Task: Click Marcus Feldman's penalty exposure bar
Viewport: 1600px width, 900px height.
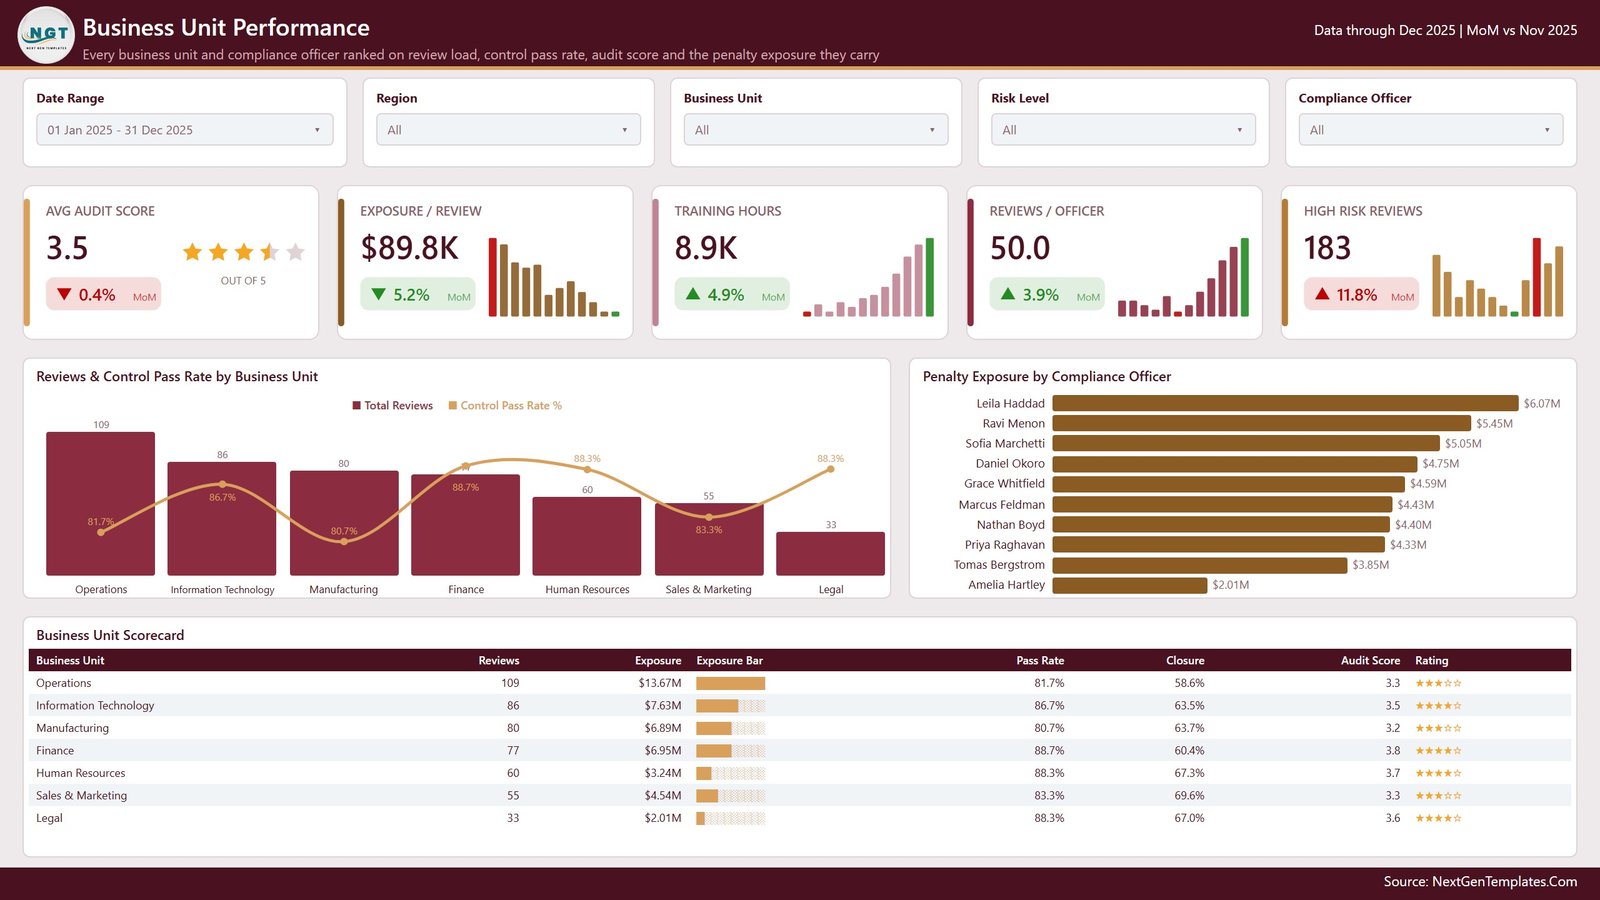Action: pos(1222,504)
